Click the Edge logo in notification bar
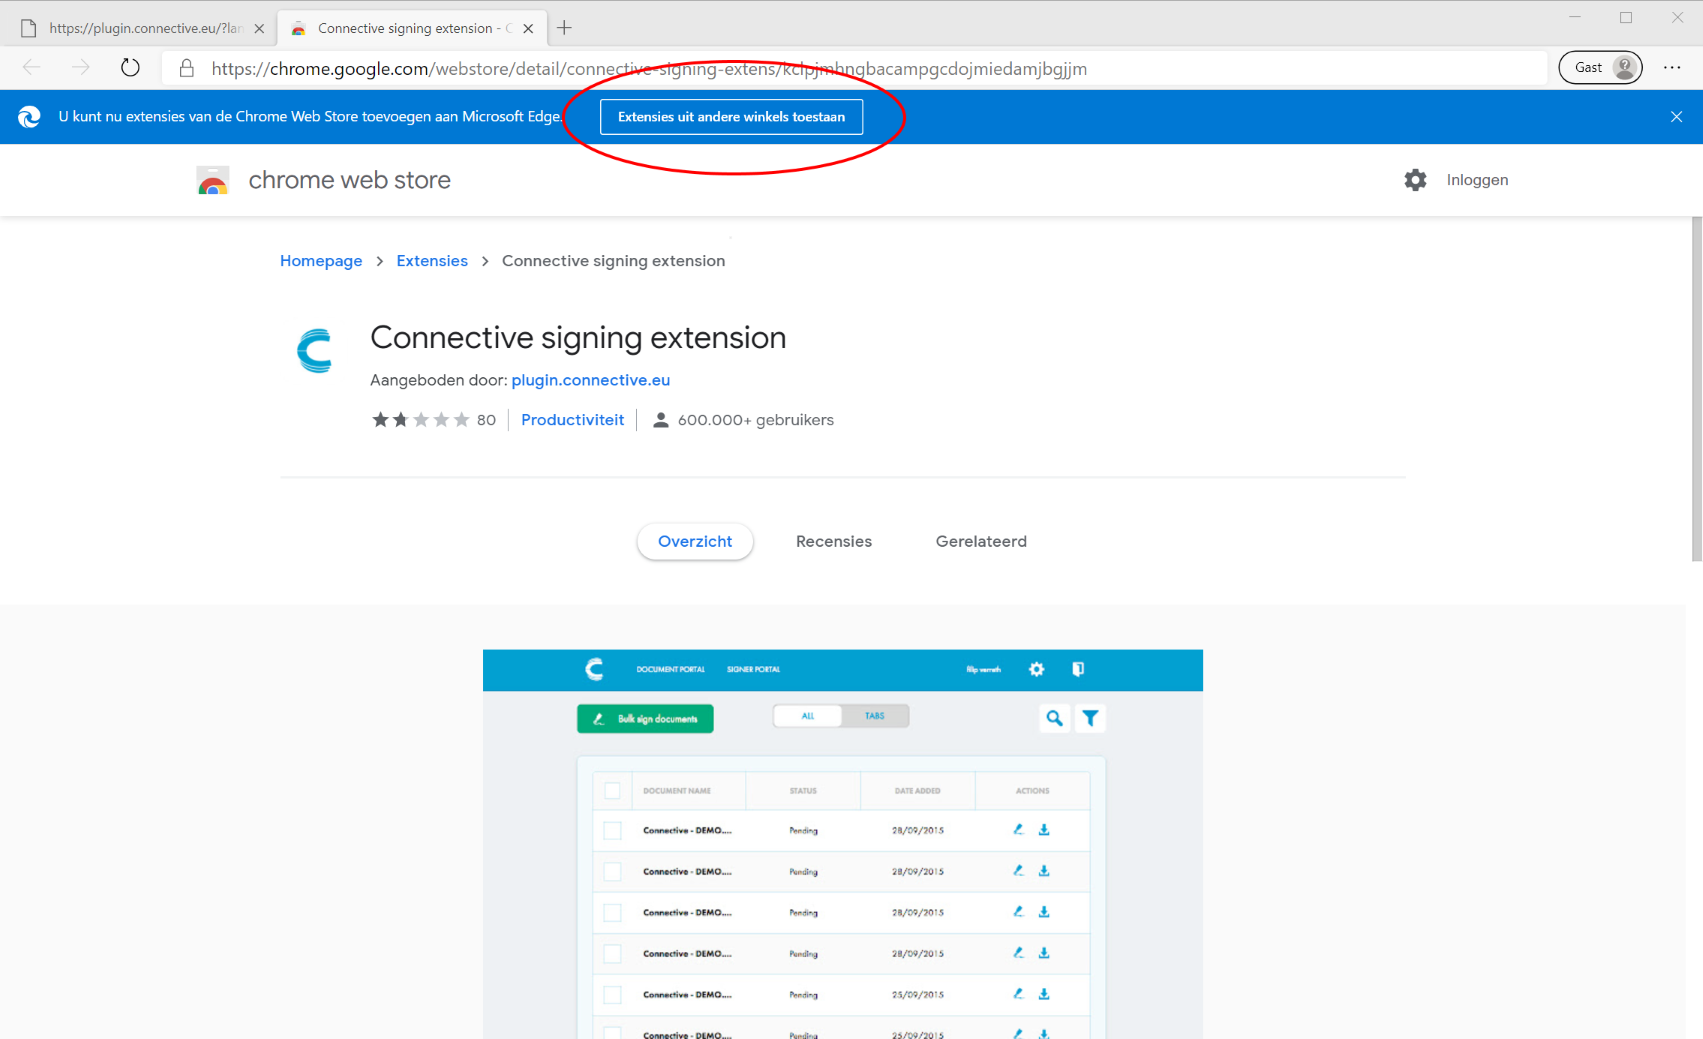The width and height of the screenshot is (1703, 1039). click(x=29, y=117)
